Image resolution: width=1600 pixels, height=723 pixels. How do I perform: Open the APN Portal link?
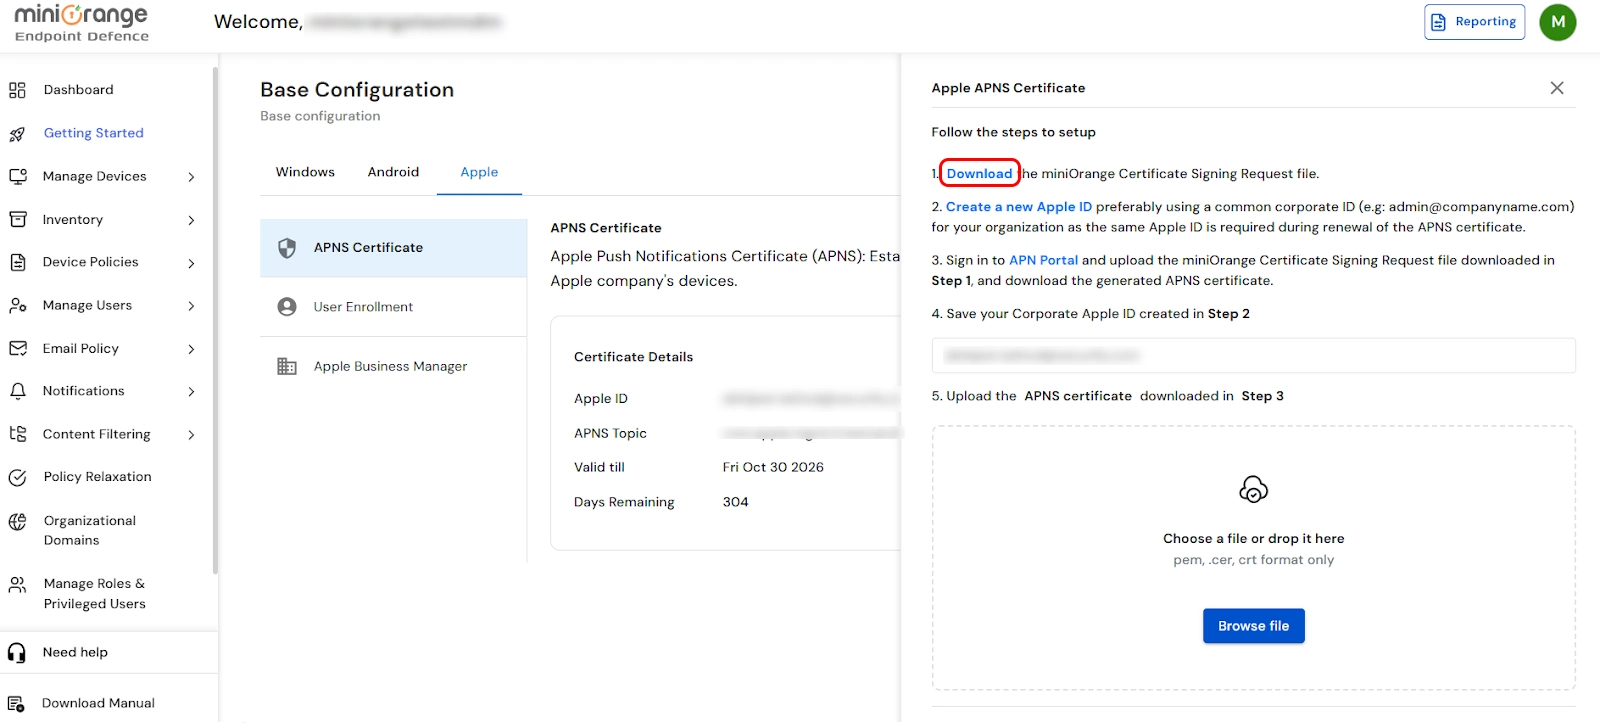(1043, 260)
